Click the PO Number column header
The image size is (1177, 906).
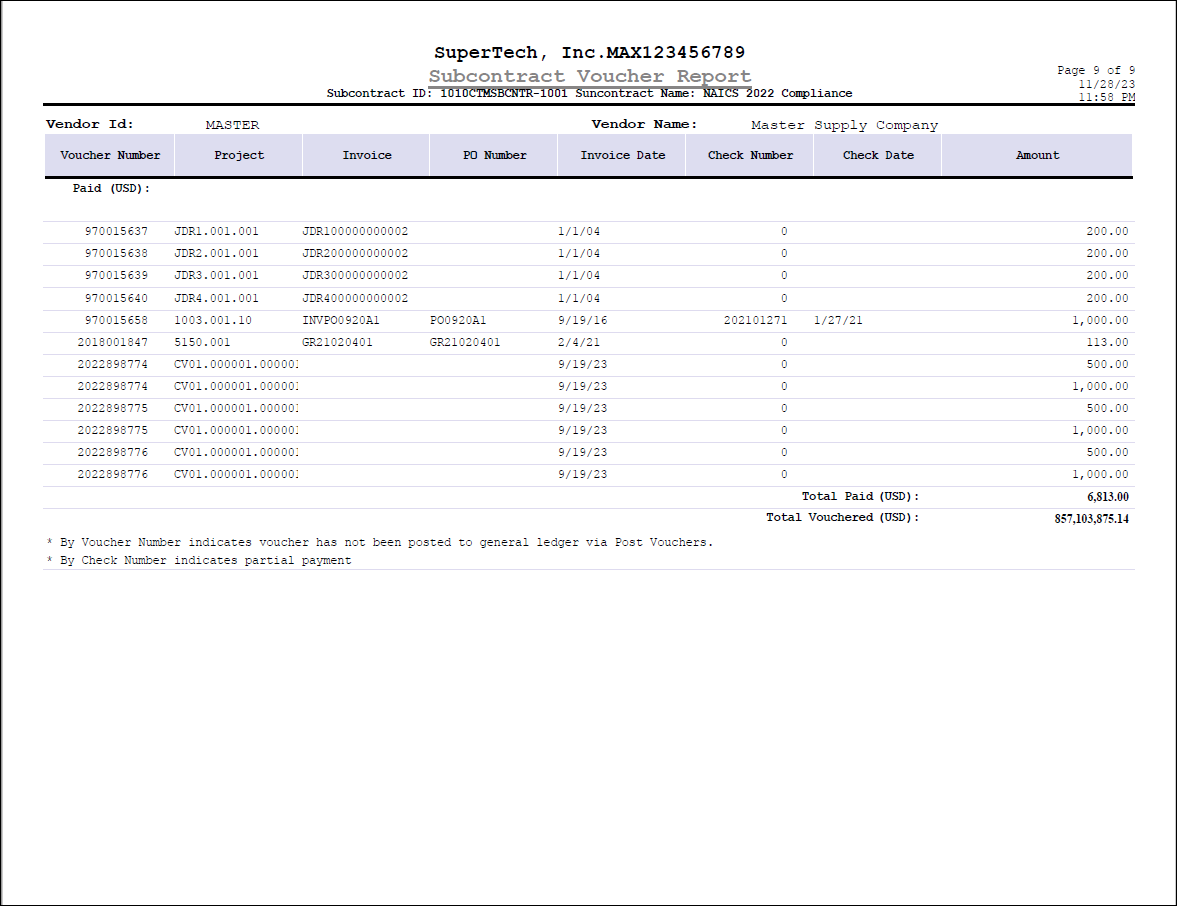[x=494, y=155]
